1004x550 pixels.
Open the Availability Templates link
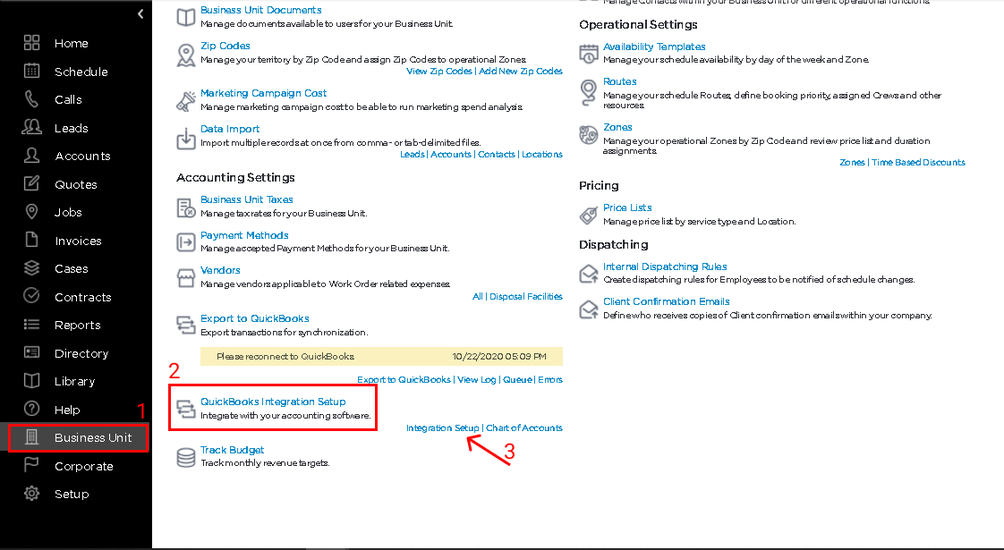(654, 47)
